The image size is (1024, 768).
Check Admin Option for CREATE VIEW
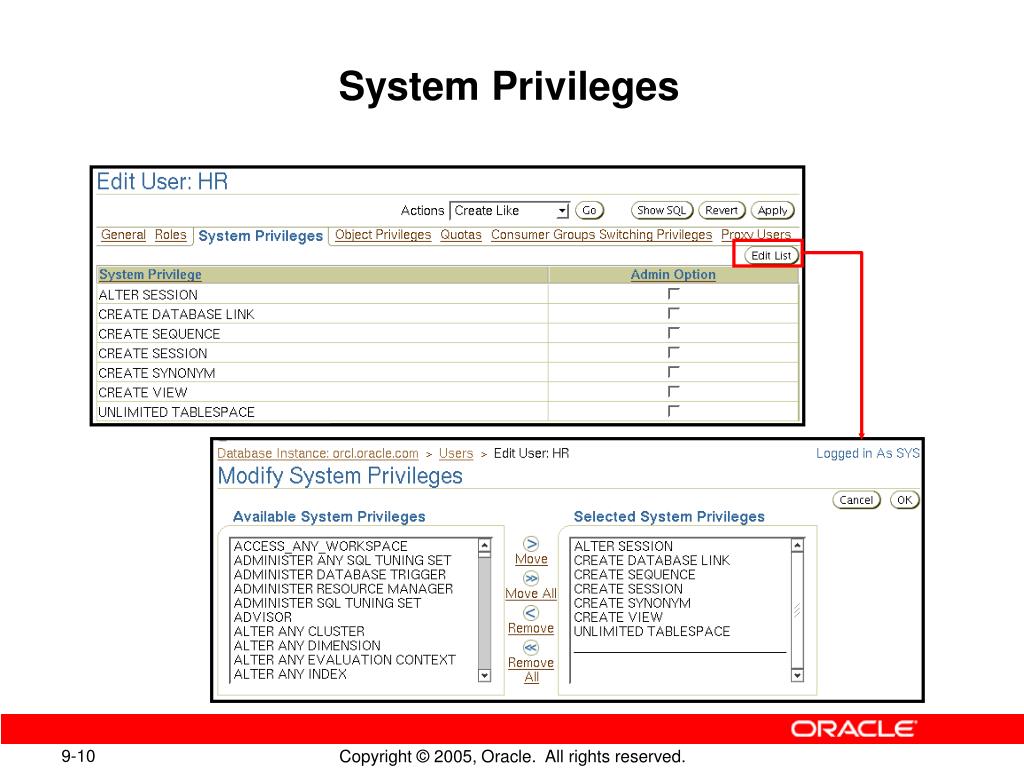[673, 392]
